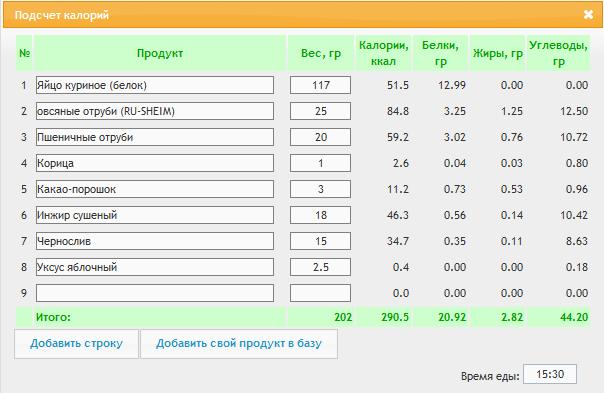Close the Подсчет калорий dialog
Screen dimensions: 604x393
pyautogui.click(x=588, y=15)
